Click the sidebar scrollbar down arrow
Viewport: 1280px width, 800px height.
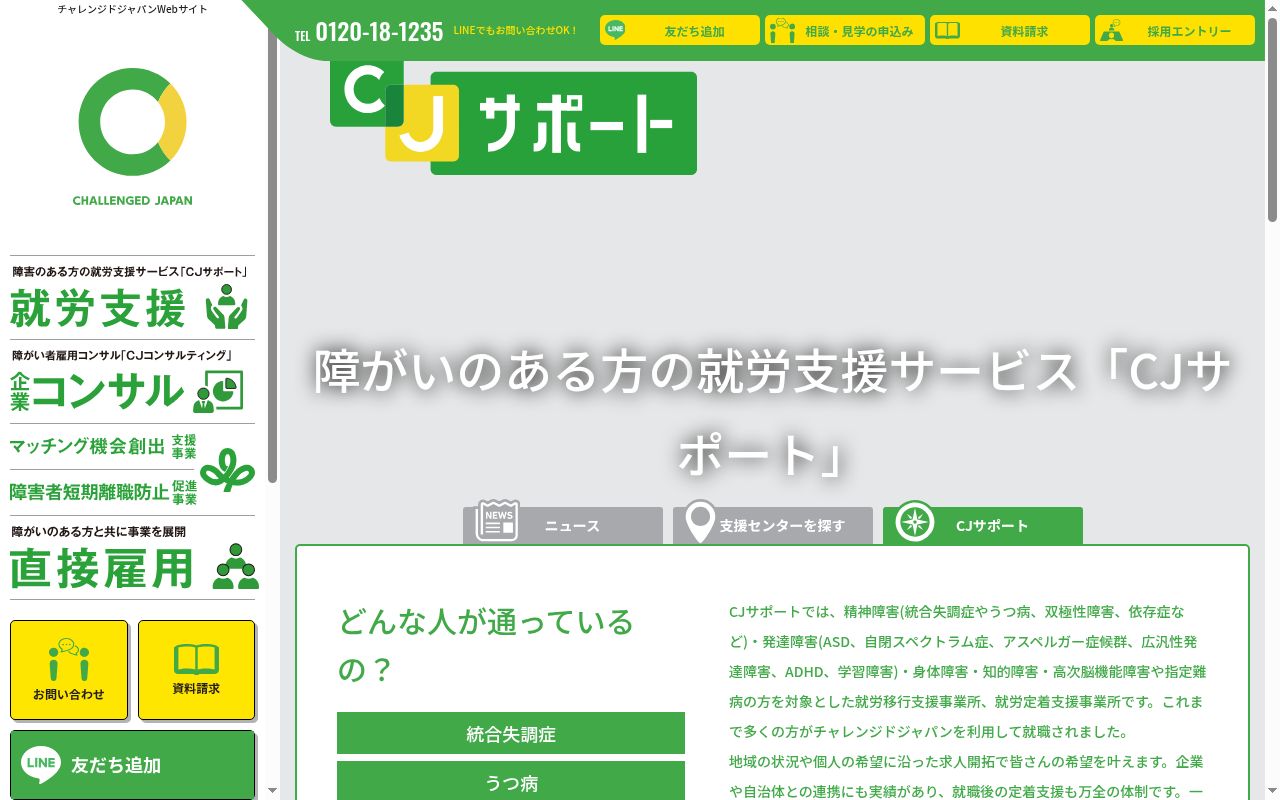(273, 790)
